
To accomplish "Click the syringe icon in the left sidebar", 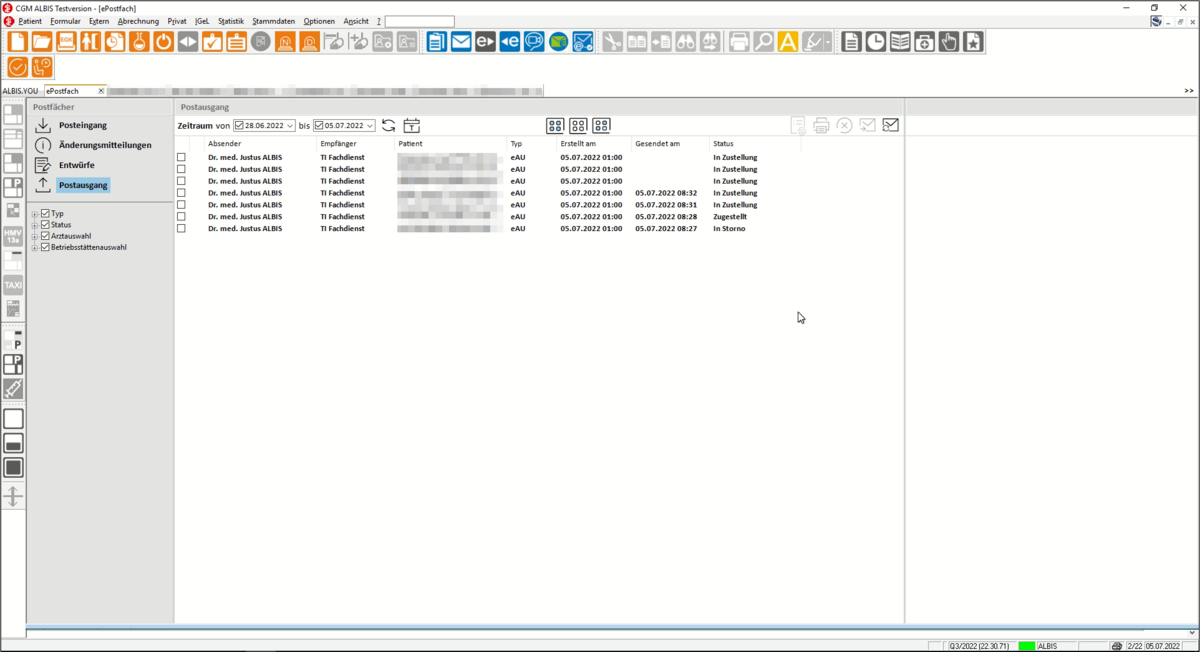I will tap(13, 389).
